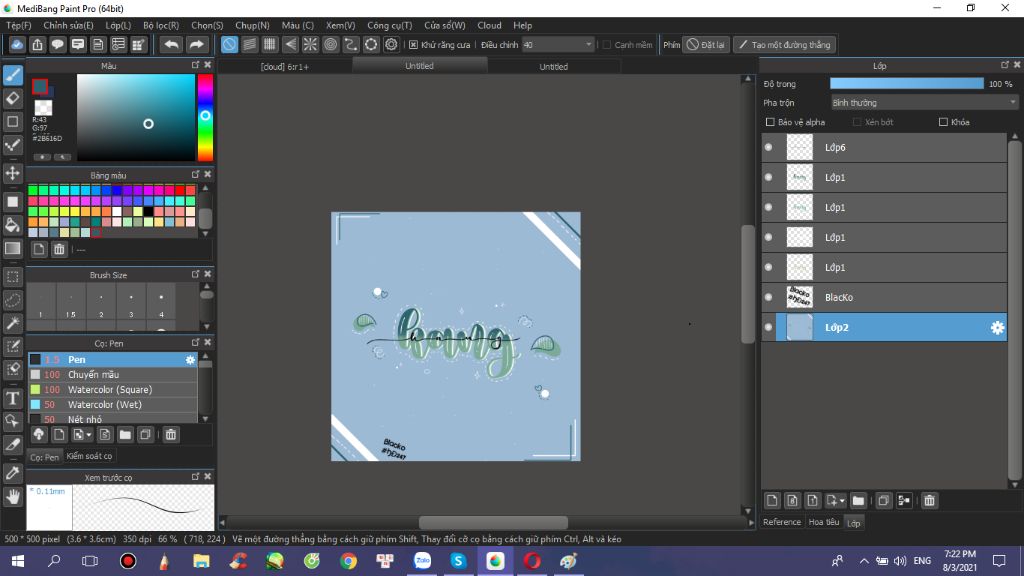The image size is (1024, 576).
Task: Add new layer folder in Lớp panel
Action: coord(858,501)
